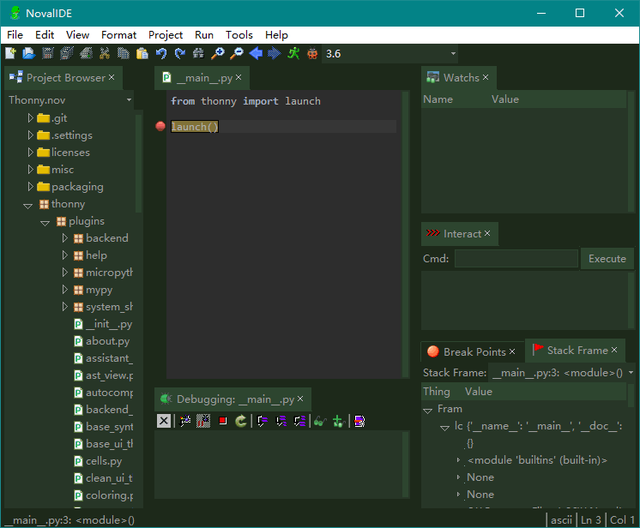Viewport: 640px width, 528px height.
Task: Click the Undo arrow in toolbar
Action: 161,53
